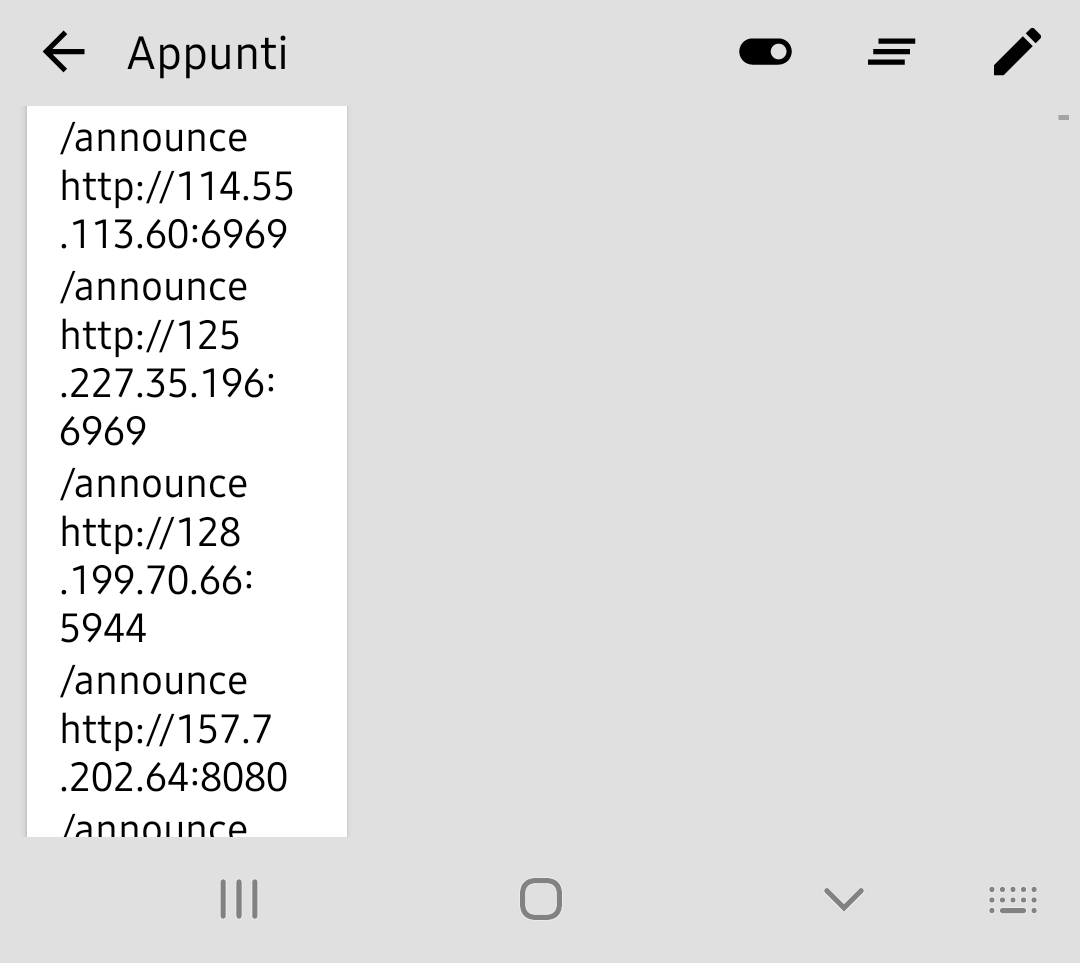Collapse the panel via the navigation bar chevron
This screenshot has height=963, width=1080.
[x=842, y=899]
